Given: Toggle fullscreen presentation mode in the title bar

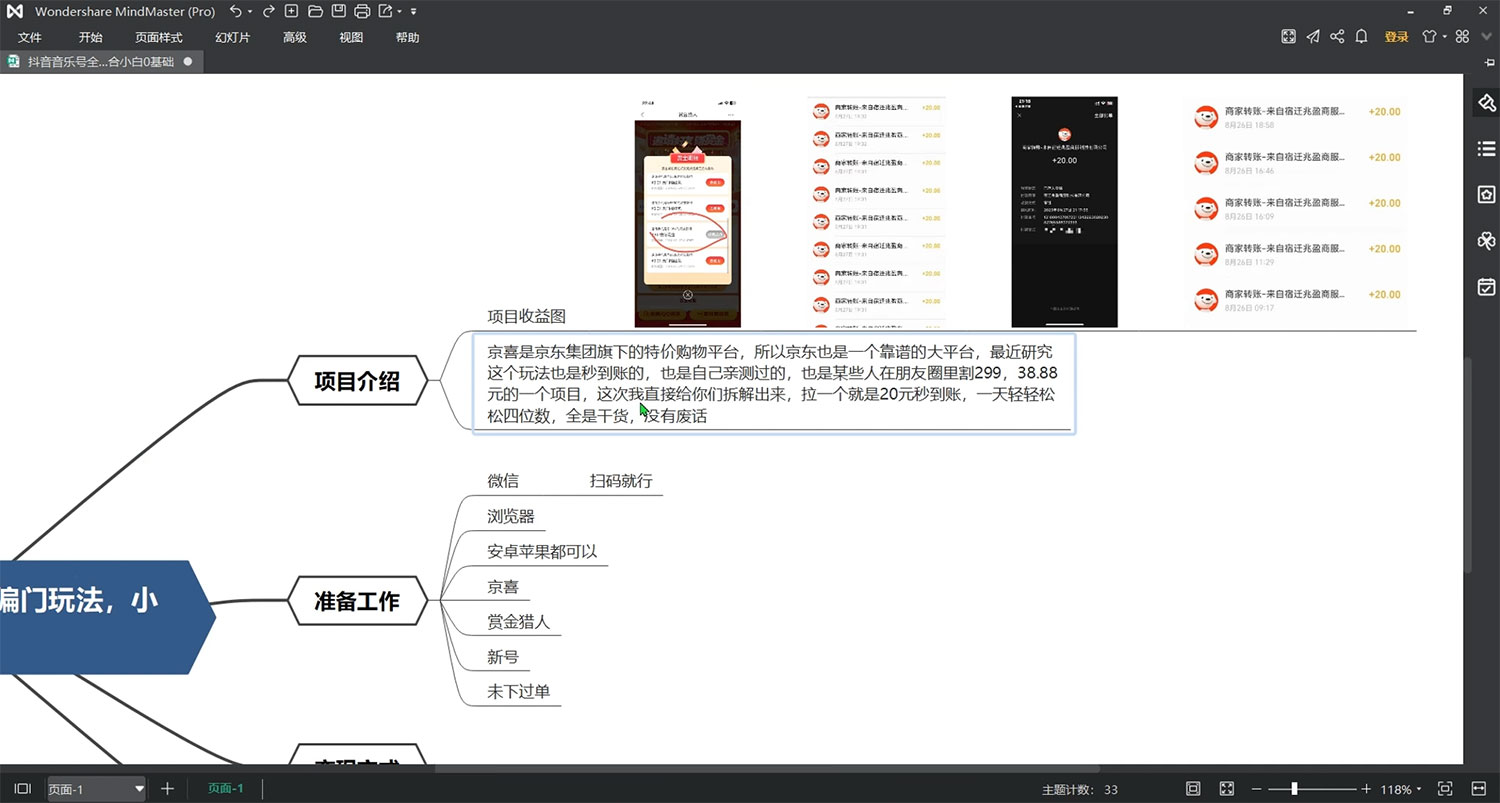Looking at the screenshot, I should tap(1288, 36).
